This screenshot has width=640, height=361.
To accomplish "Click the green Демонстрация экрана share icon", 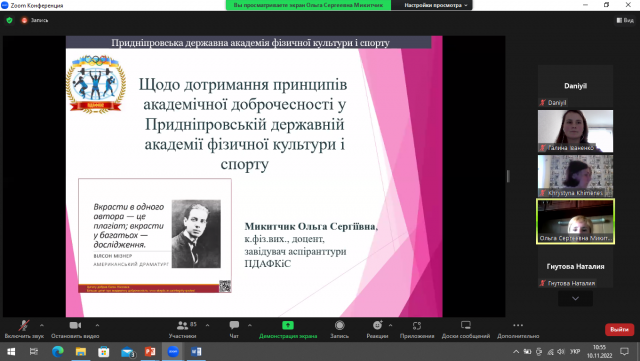I will click(x=288, y=325).
